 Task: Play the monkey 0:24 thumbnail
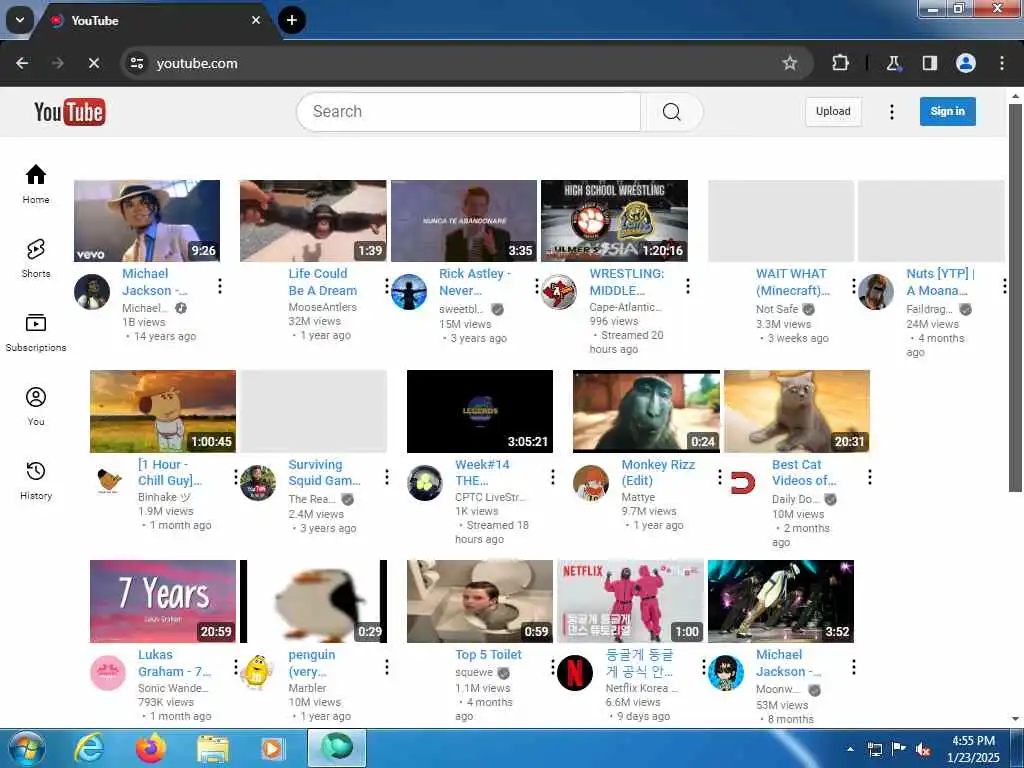(647, 411)
